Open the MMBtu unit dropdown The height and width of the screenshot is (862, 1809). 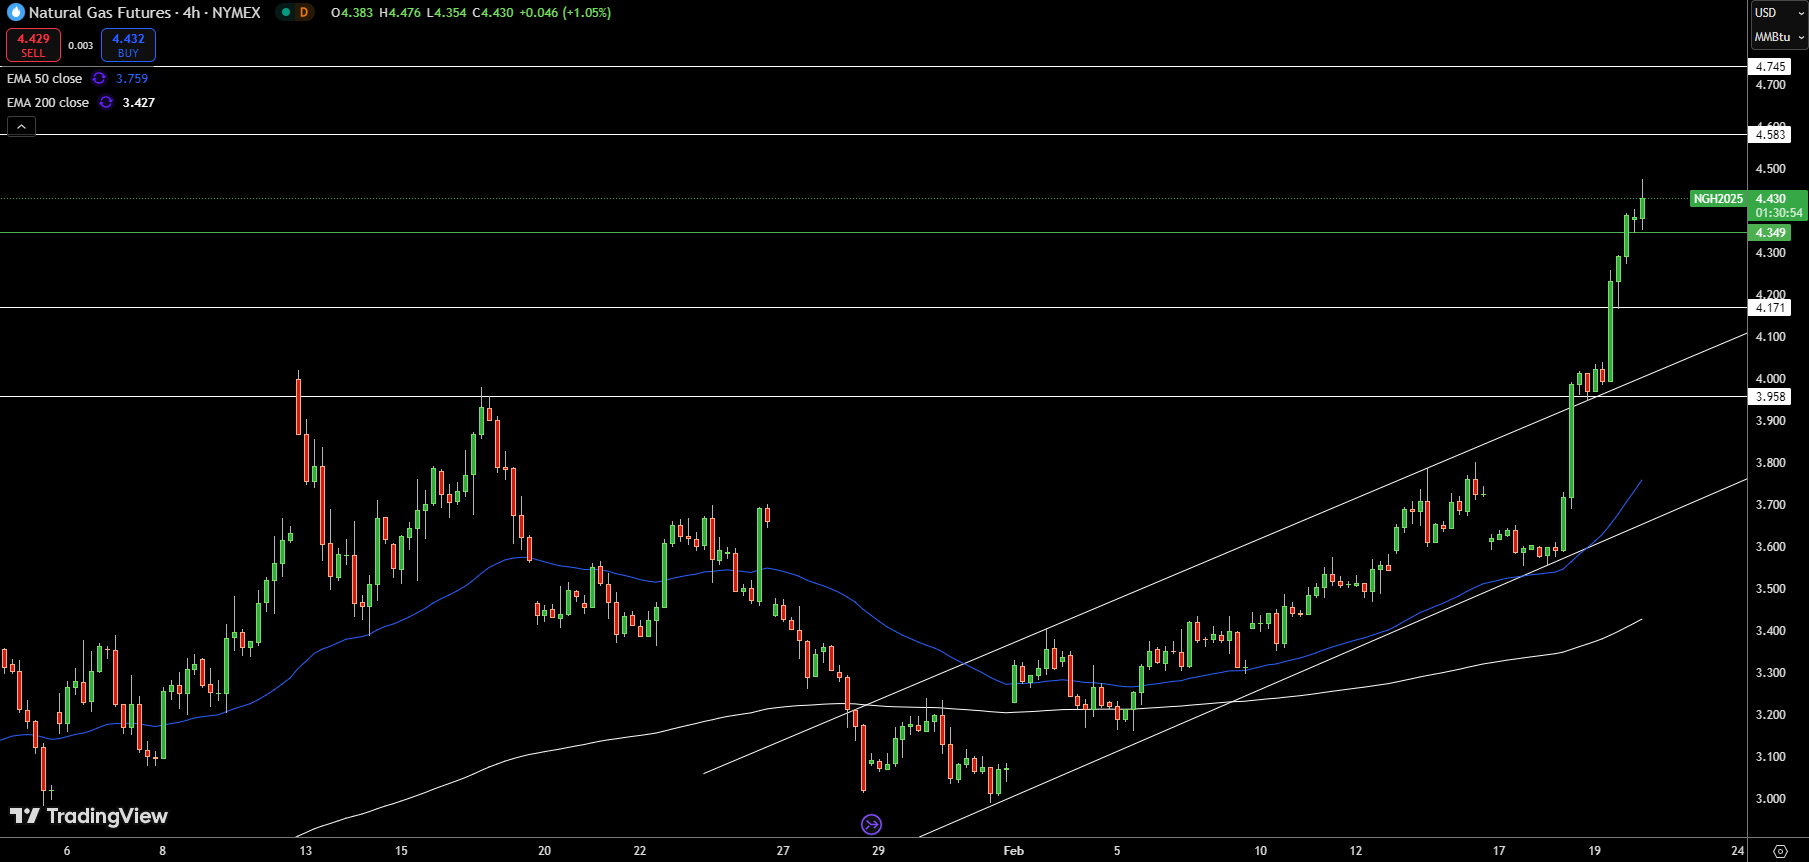tap(1779, 37)
